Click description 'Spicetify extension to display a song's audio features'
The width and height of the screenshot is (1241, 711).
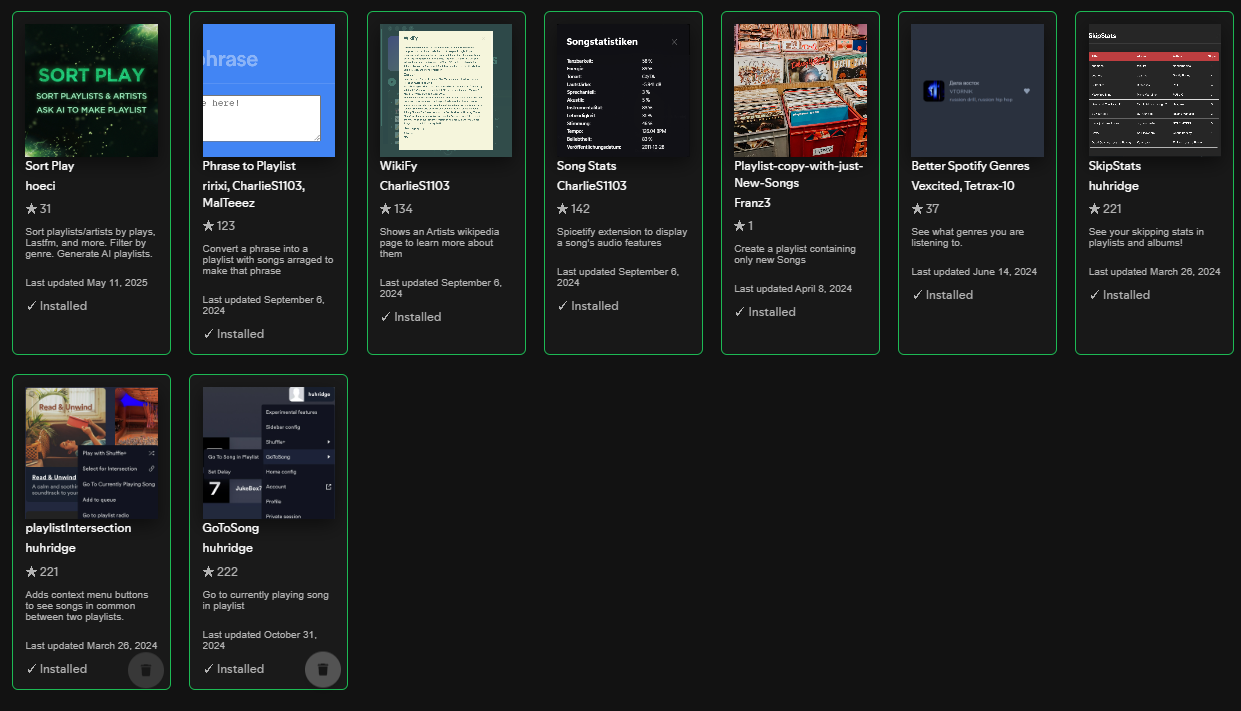click(x=622, y=238)
